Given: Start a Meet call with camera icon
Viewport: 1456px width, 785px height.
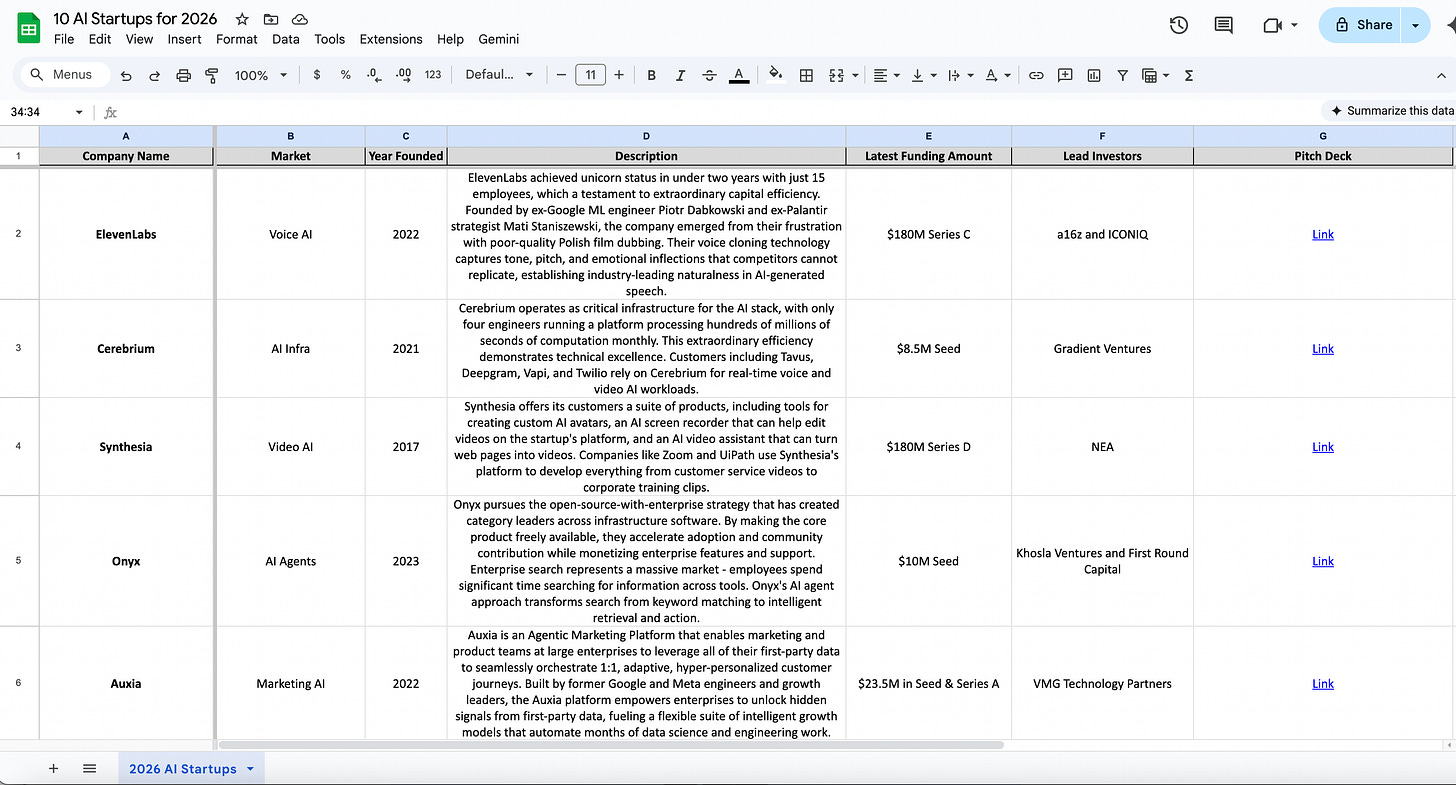Looking at the screenshot, I should point(1272,25).
